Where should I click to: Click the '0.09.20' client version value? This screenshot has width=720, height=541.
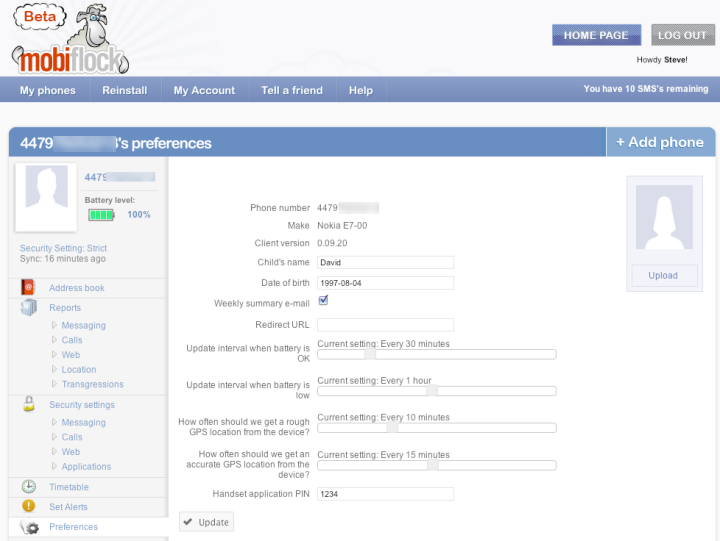coord(332,243)
